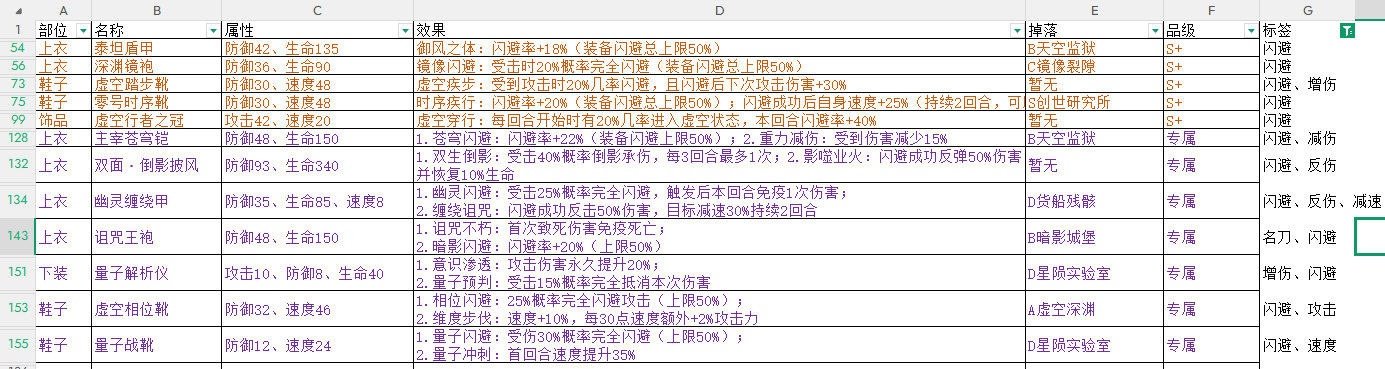Open the active filter icon on 标签 column
Image resolution: width=1385 pixels, height=369 pixels.
click(1347, 31)
